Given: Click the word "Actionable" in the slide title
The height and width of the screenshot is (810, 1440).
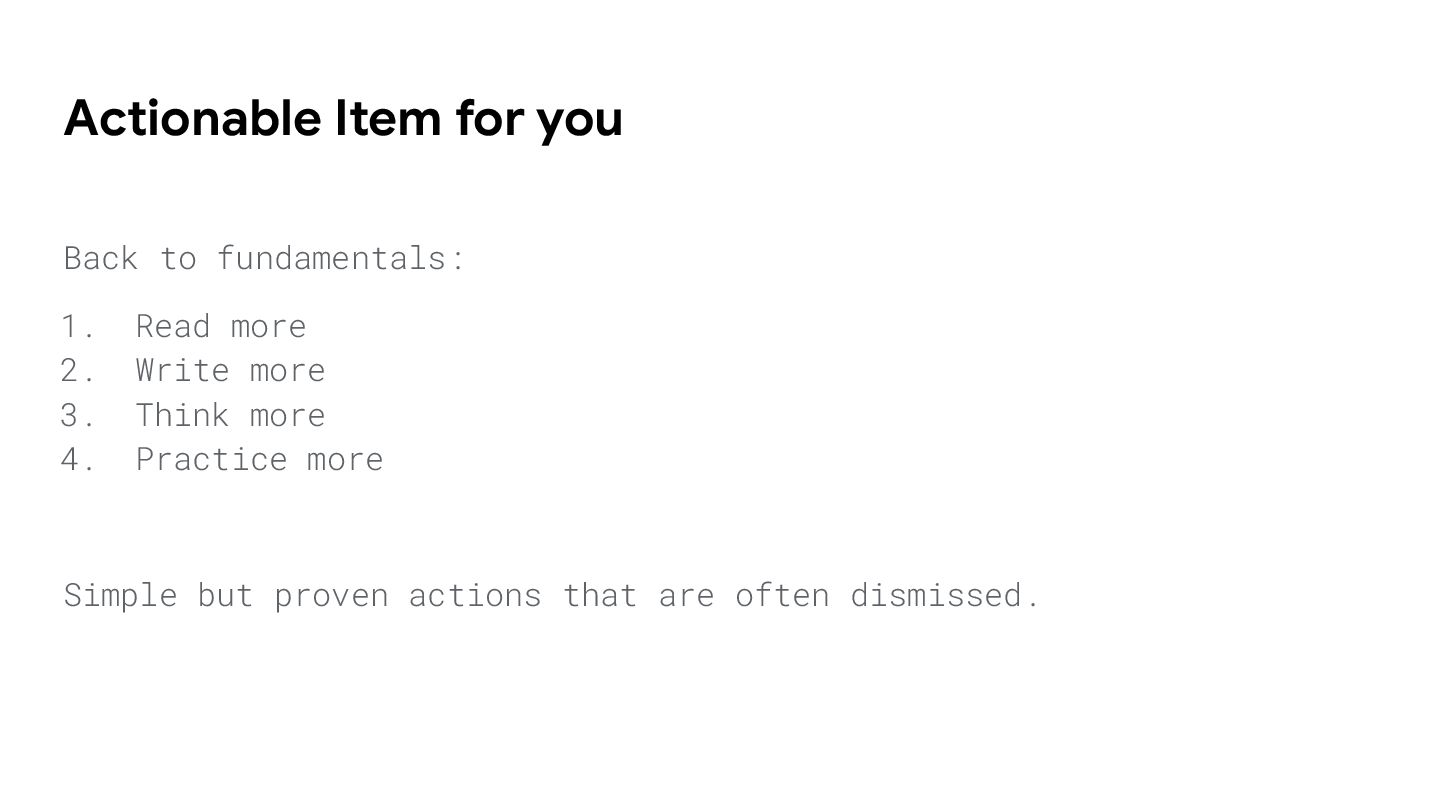Looking at the screenshot, I should 192,118.
